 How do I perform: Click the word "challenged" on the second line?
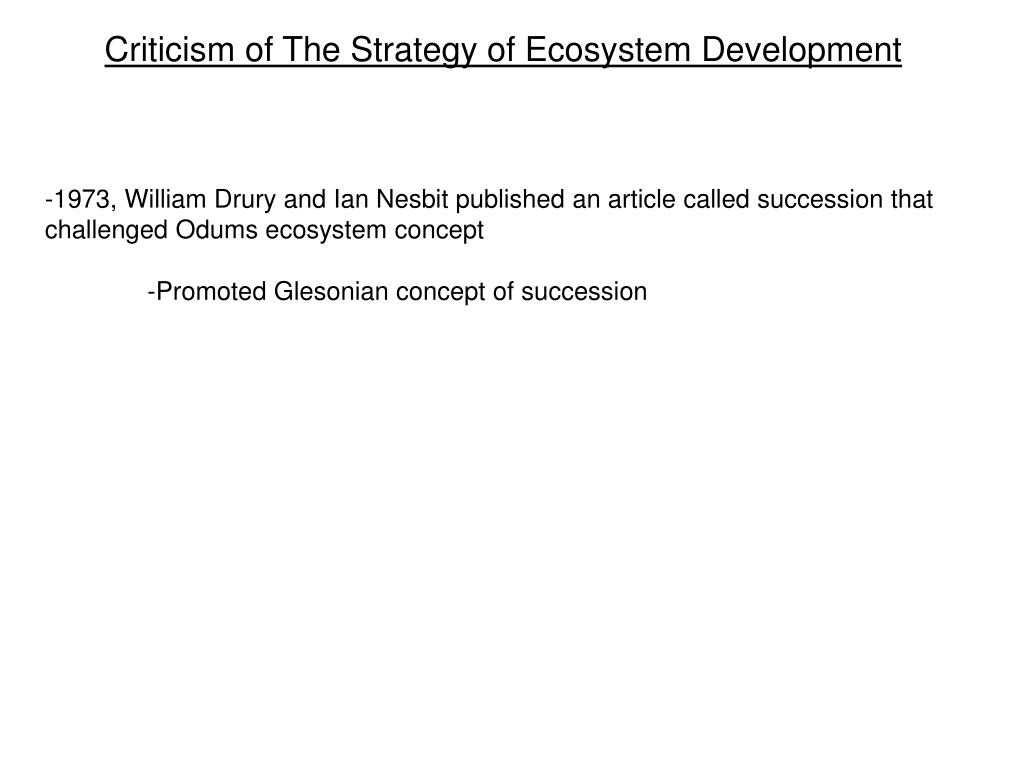click(106, 231)
